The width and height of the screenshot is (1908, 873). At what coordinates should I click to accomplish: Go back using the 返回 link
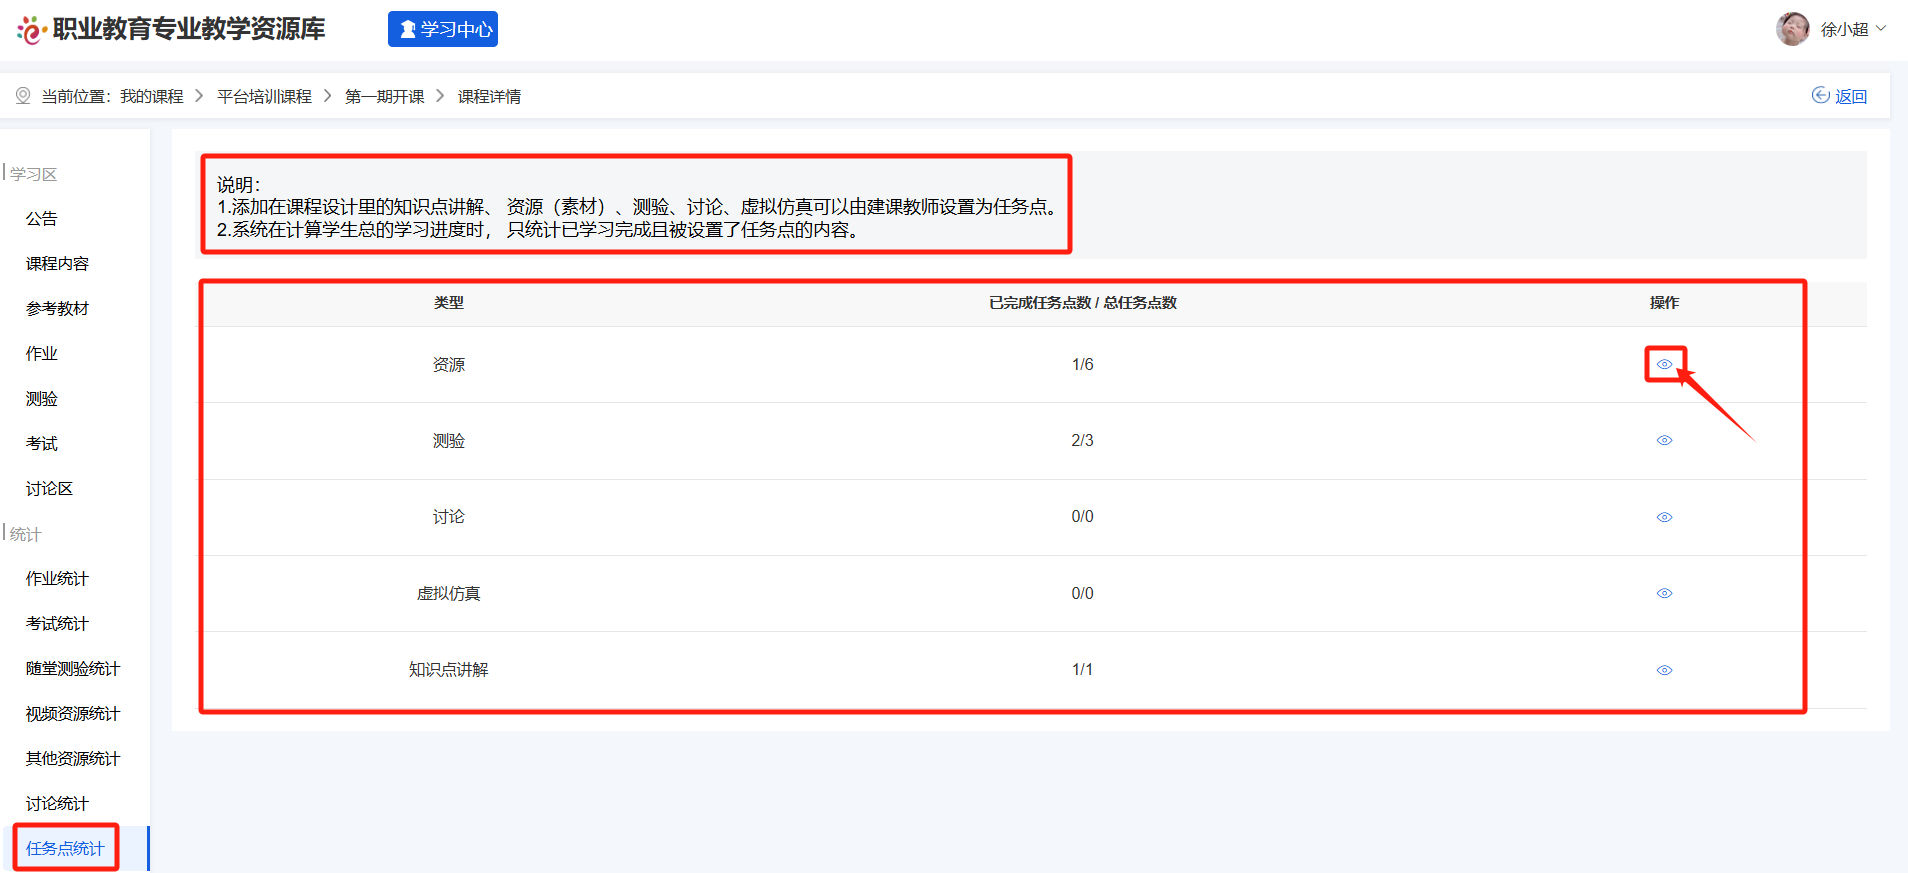click(x=1840, y=96)
